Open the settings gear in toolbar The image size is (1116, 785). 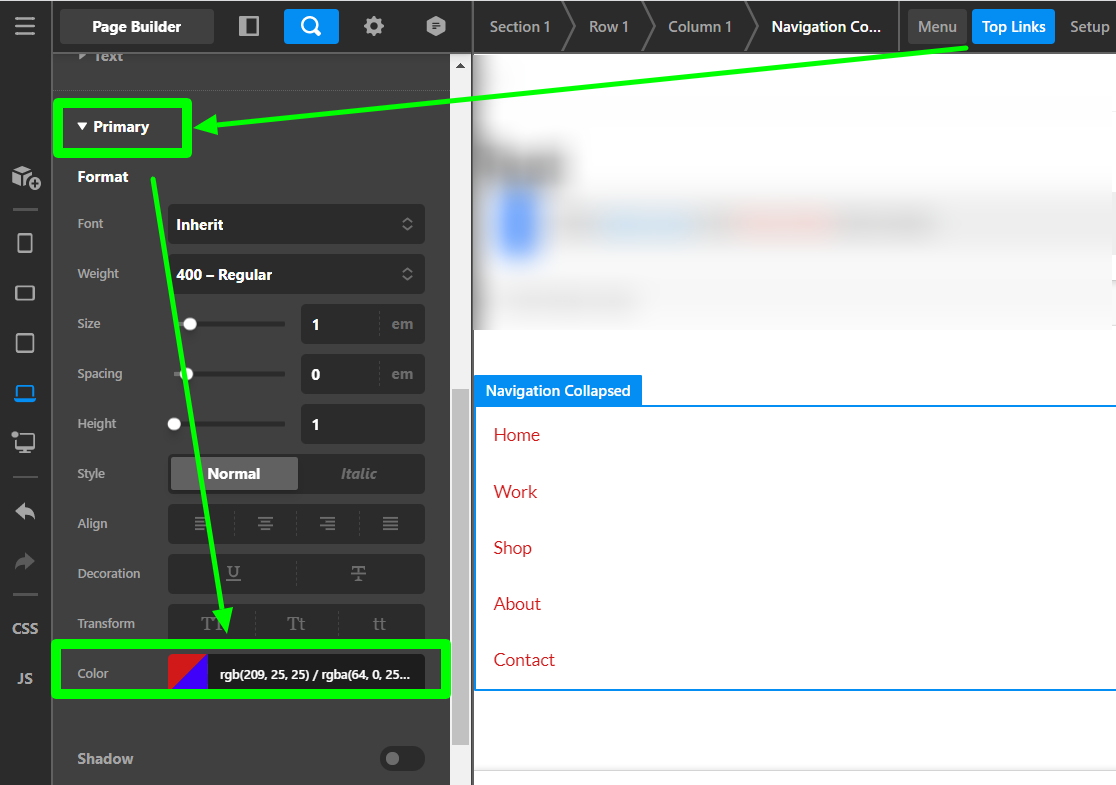coord(374,26)
